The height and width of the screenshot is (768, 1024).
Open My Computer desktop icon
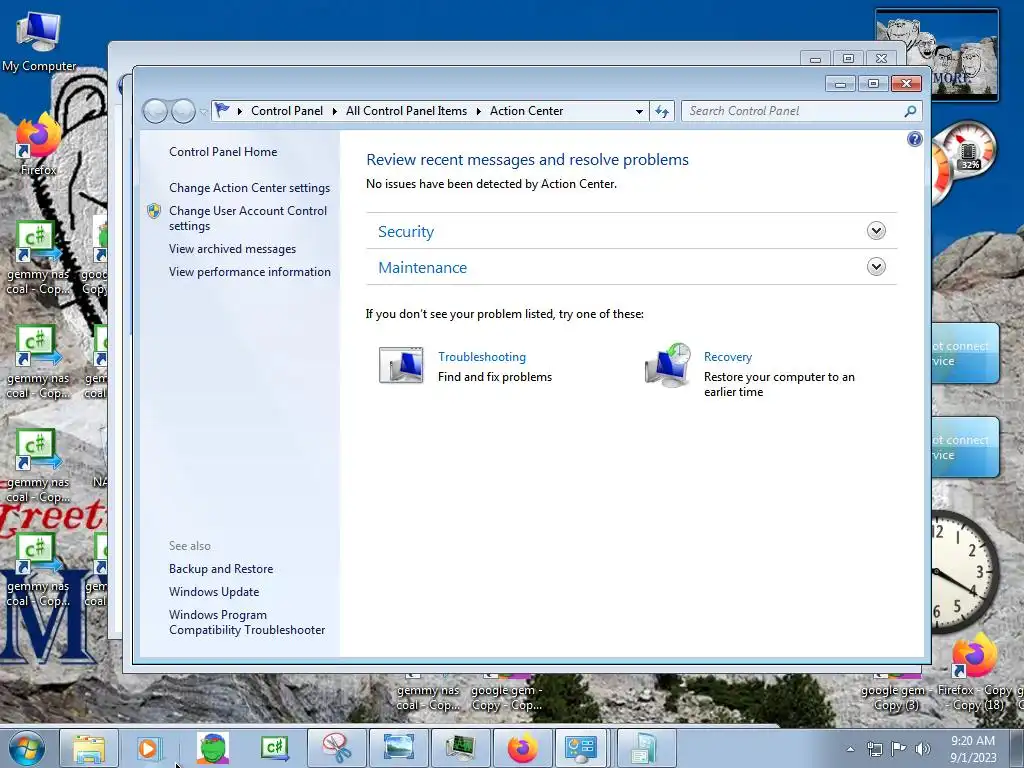point(39,40)
